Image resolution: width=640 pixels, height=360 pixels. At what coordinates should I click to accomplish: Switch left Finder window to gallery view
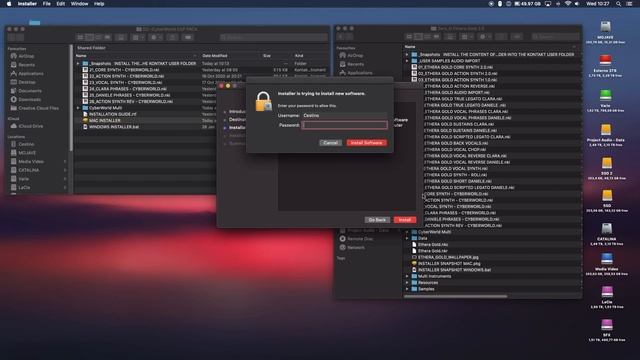[x=107, y=37]
